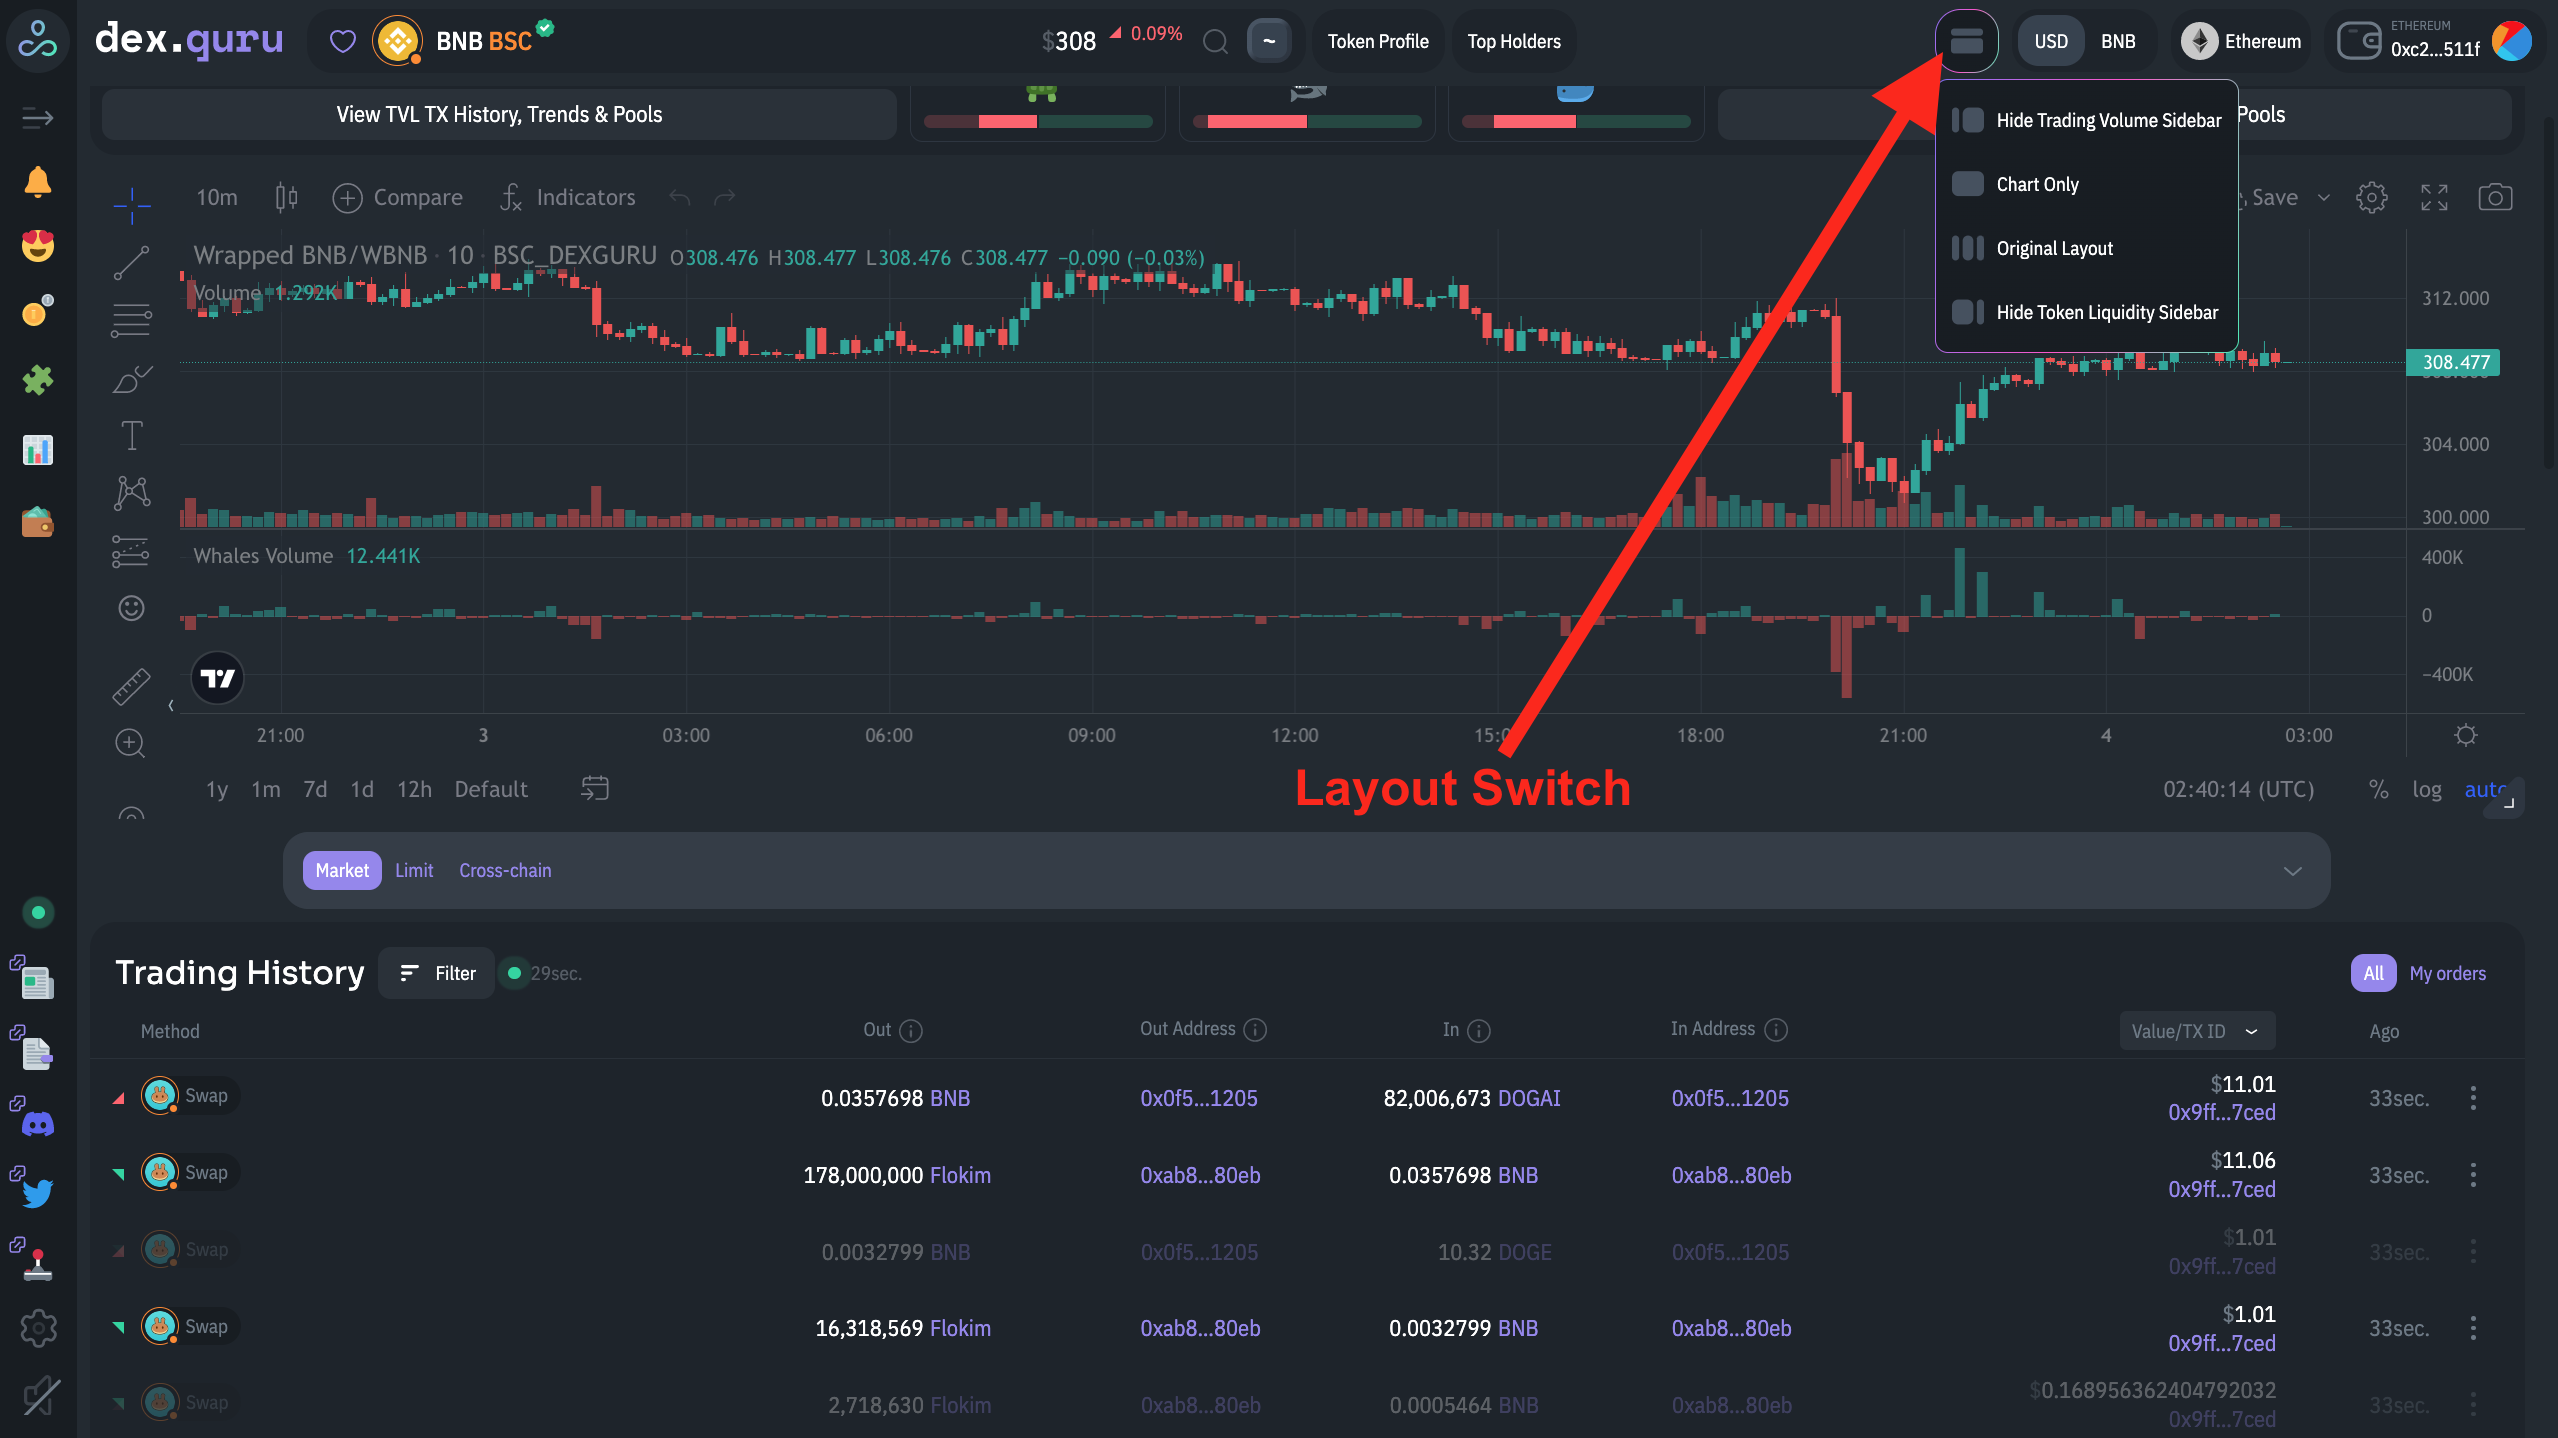Screen dimensions: 2558x1438
Task: Expand the market order panel chevron
Action: pyautogui.click(x=2292, y=871)
